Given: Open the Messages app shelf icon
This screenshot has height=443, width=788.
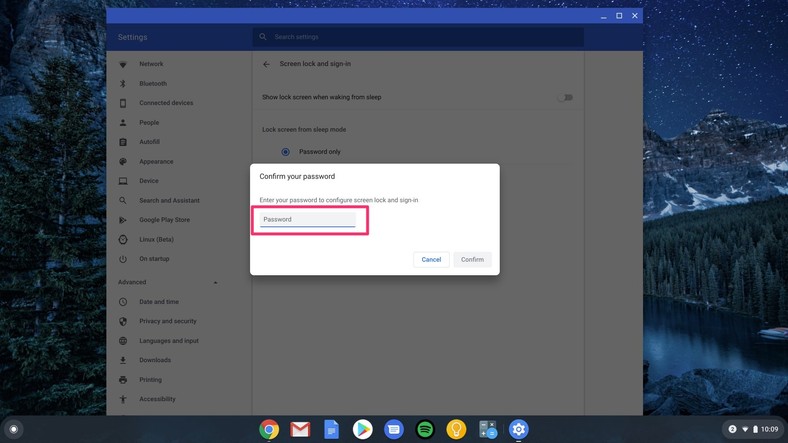Looking at the screenshot, I should tap(394, 429).
